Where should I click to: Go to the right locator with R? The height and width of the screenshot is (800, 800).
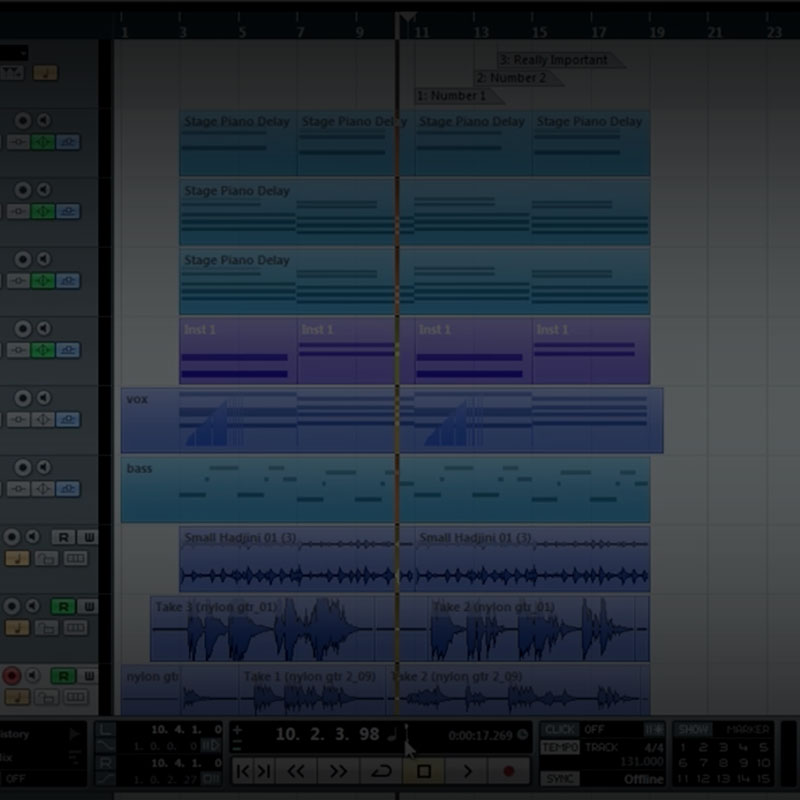coord(106,763)
